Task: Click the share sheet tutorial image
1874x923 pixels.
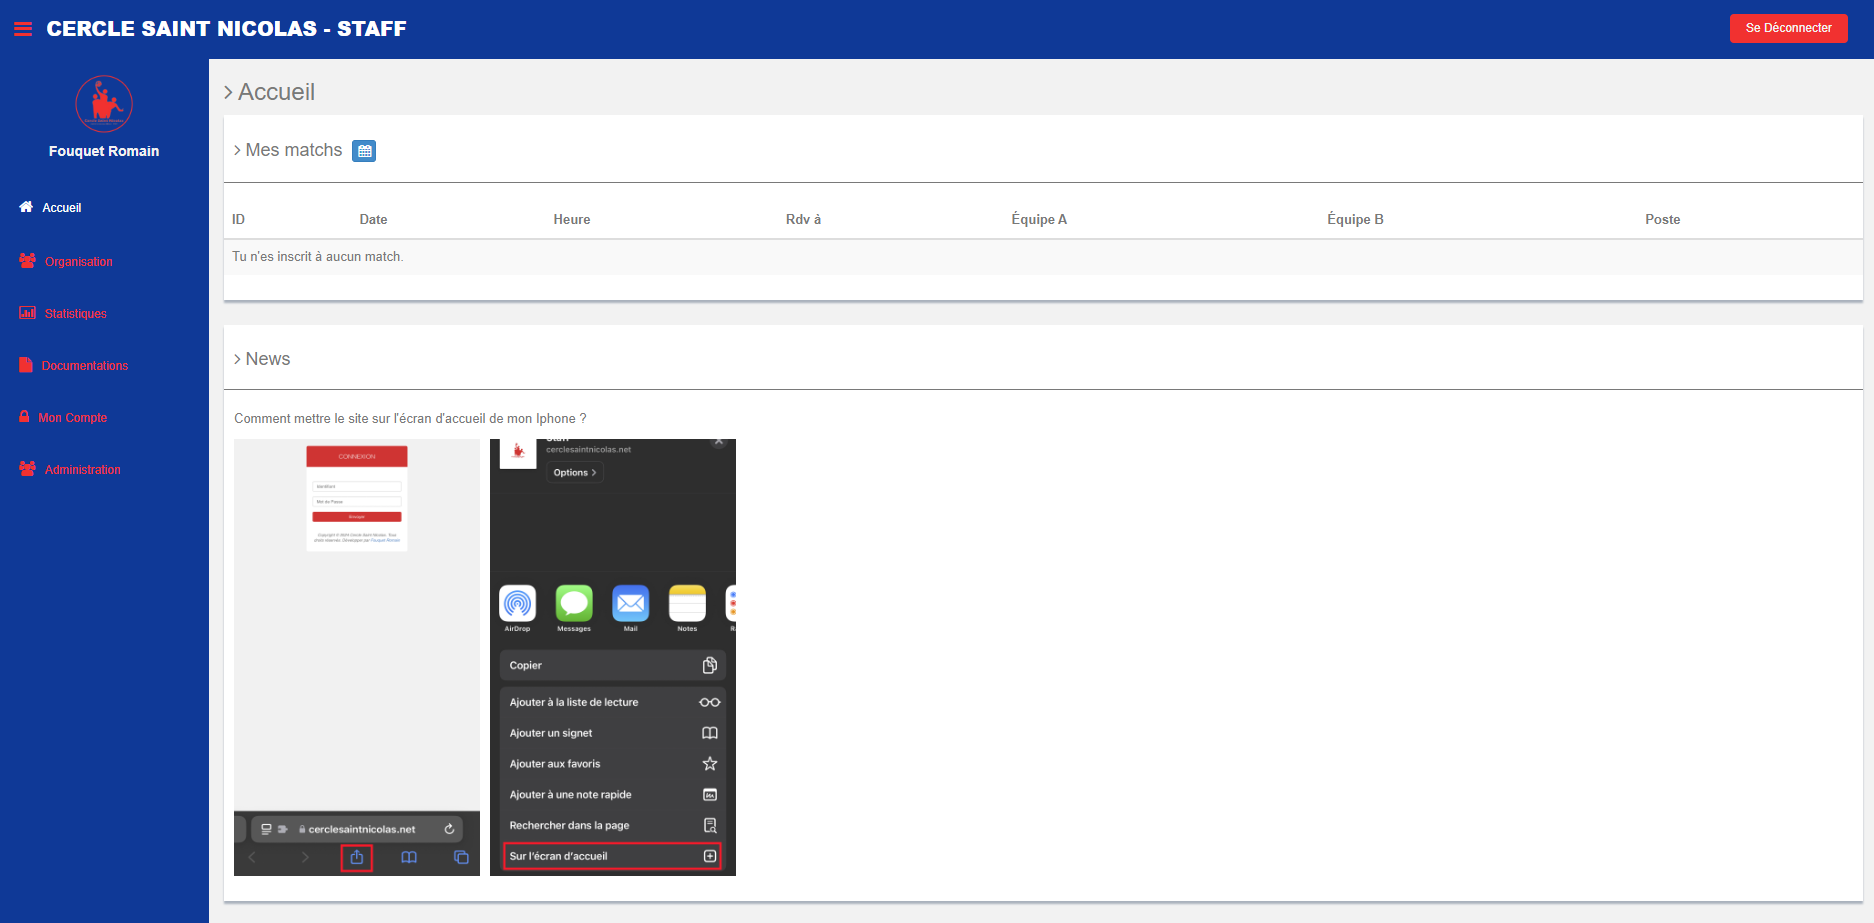Action: pyautogui.click(x=613, y=657)
